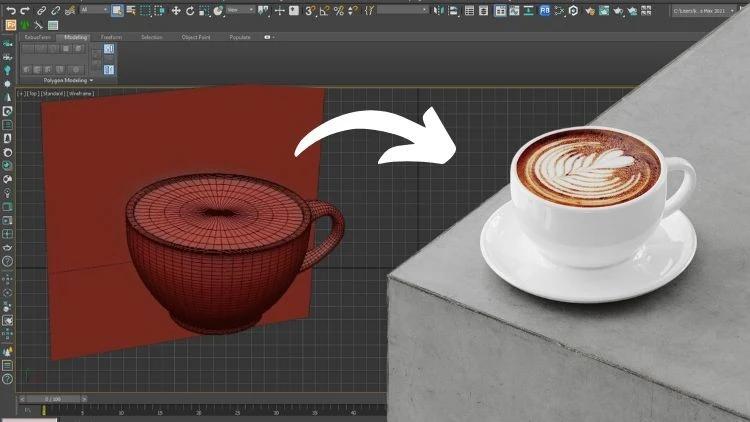Screen dimensions: 750x422
Task: Open the Schematic View icon
Action: (529, 10)
